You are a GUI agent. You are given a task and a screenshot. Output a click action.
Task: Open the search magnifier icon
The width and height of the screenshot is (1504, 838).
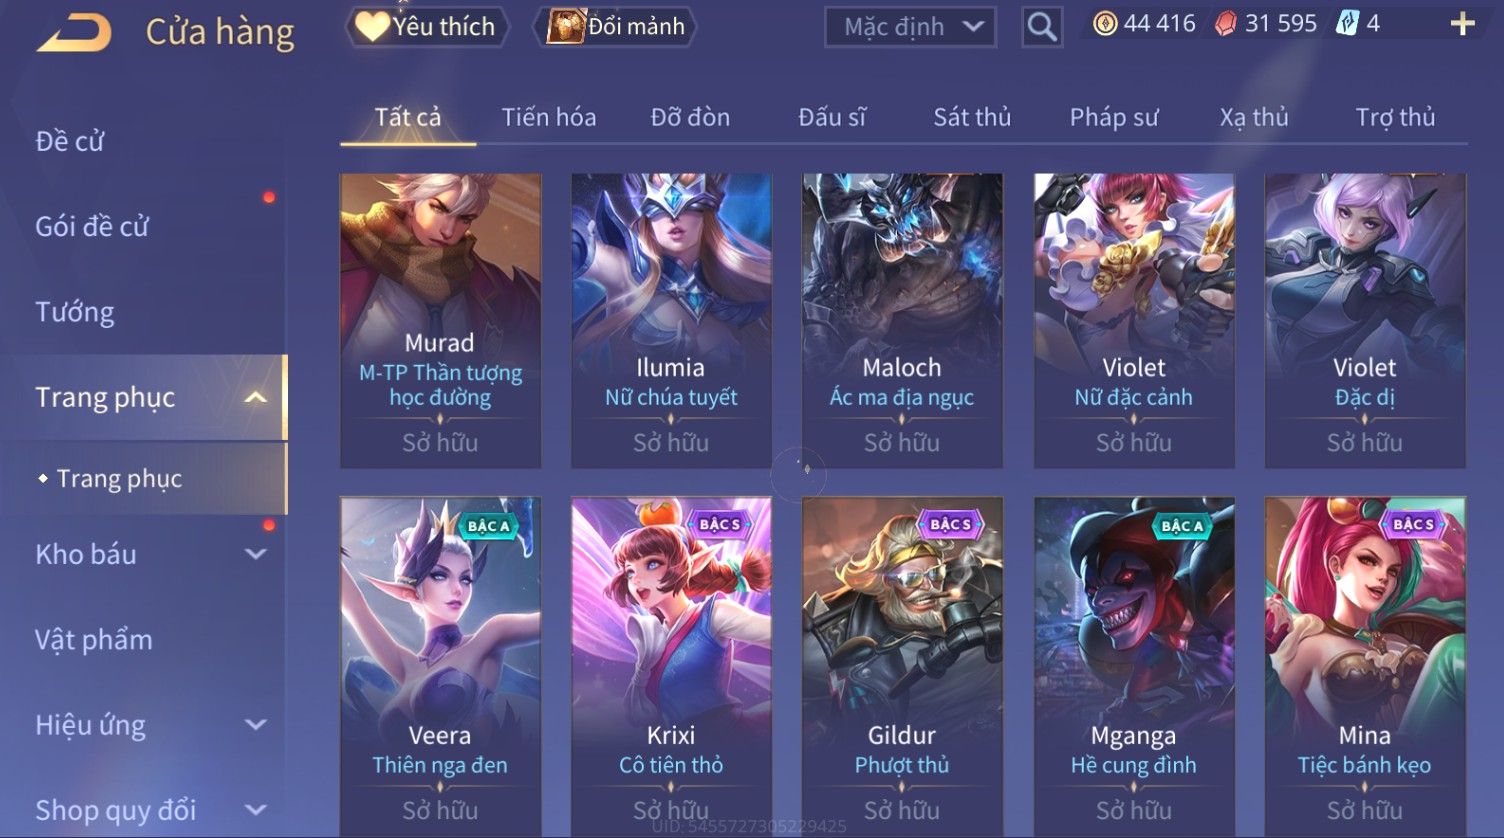point(1042,27)
